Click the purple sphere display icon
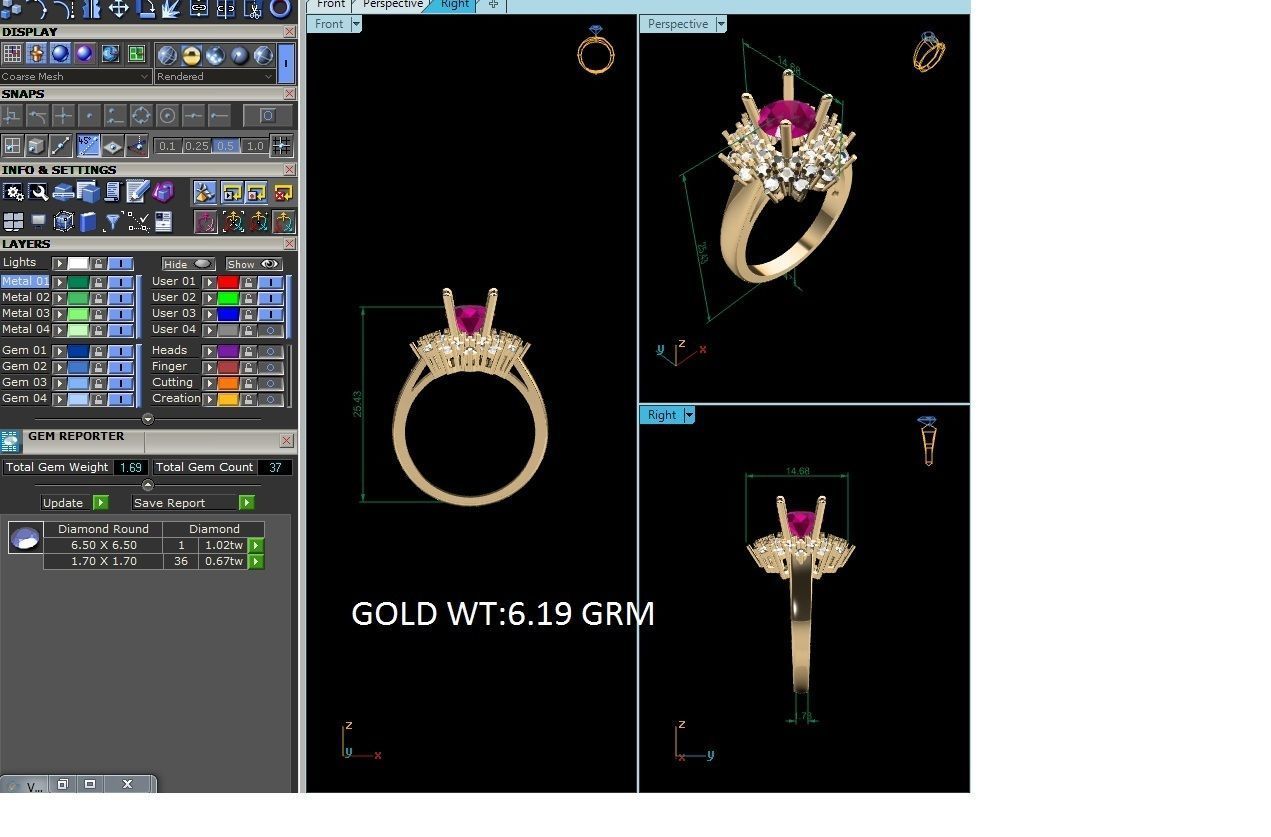 pyautogui.click(x=85, y=54)
